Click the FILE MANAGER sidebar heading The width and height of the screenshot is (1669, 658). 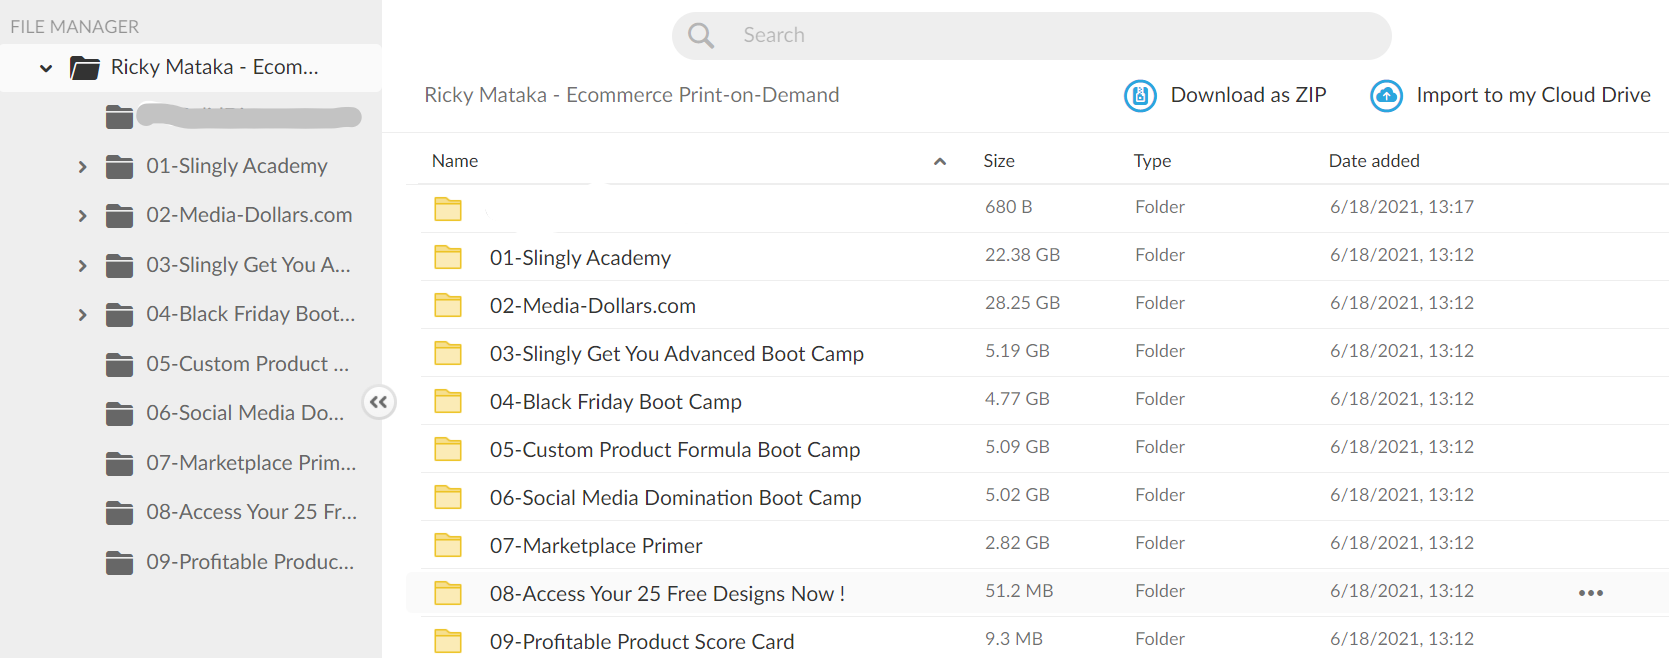click(75, 27)
